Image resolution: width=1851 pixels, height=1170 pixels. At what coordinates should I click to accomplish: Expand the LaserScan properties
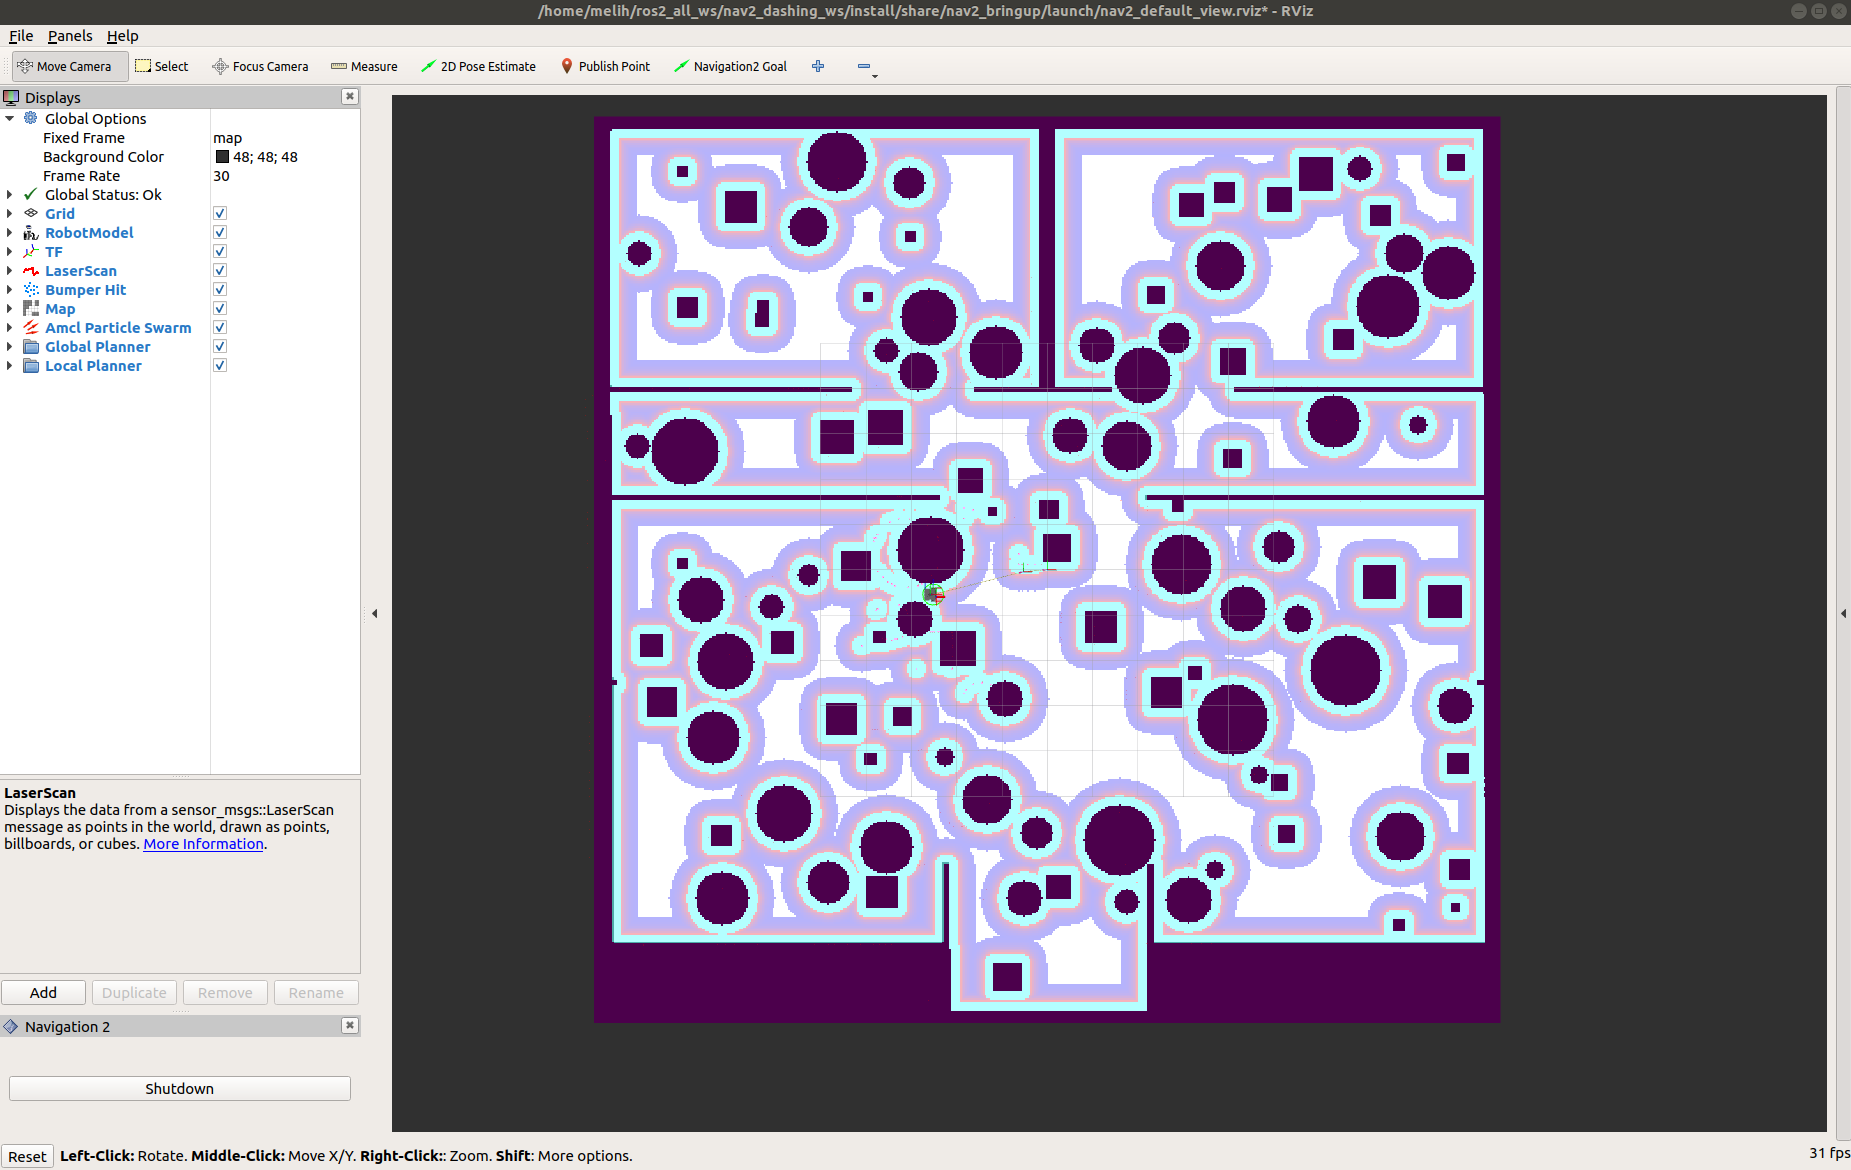10,270
